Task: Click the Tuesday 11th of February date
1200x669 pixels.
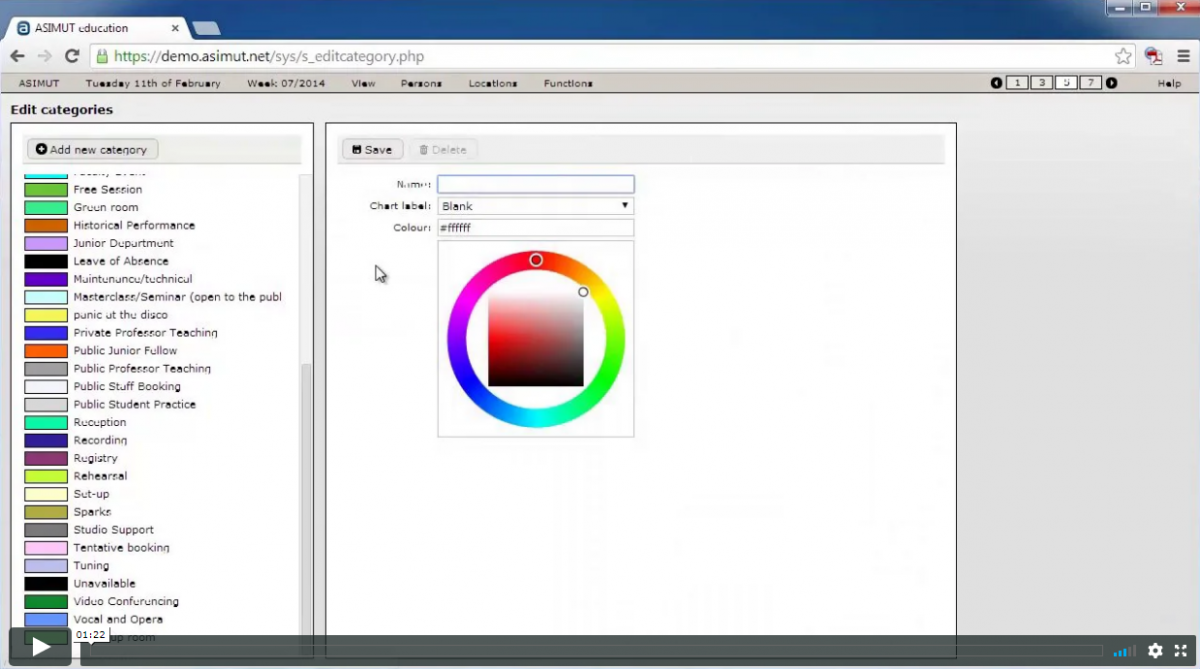Action: pyautogui.click(x=152, y=83)
